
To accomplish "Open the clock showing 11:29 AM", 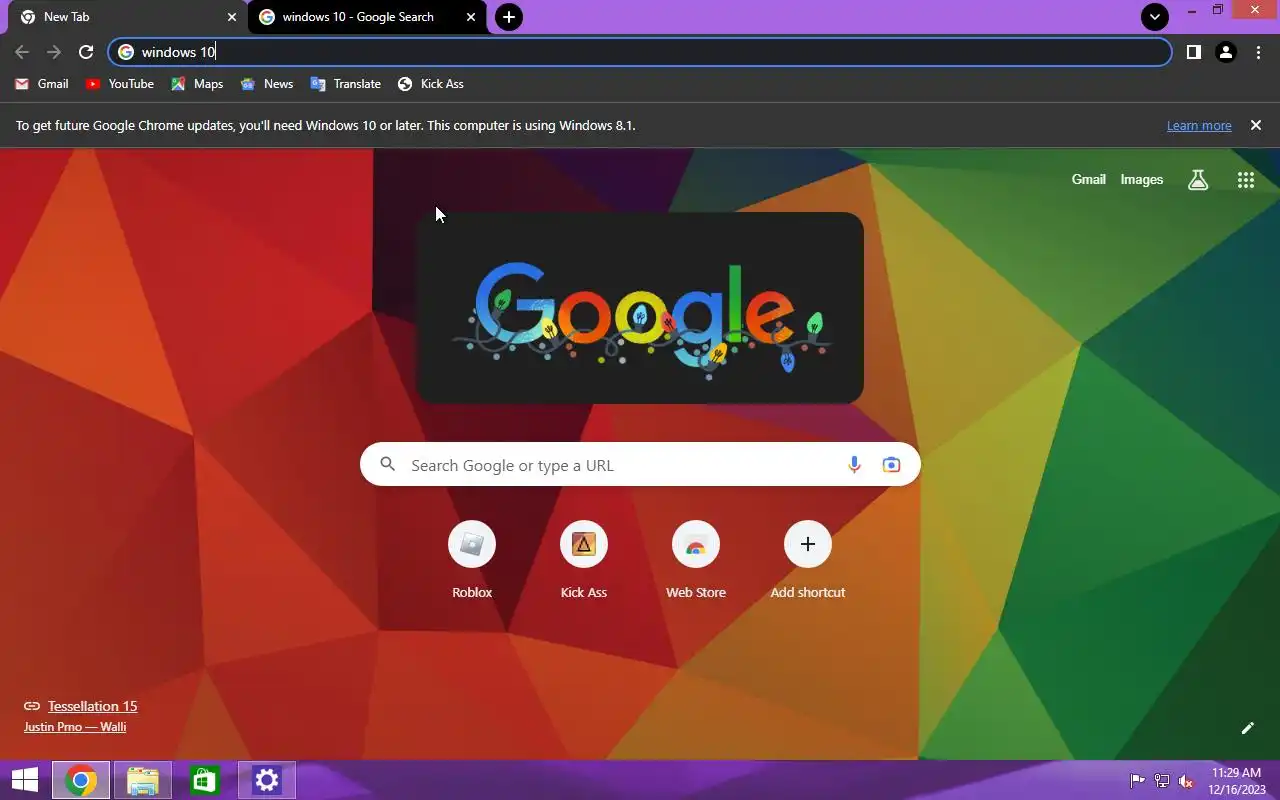I will click(x=1236, y=781).
